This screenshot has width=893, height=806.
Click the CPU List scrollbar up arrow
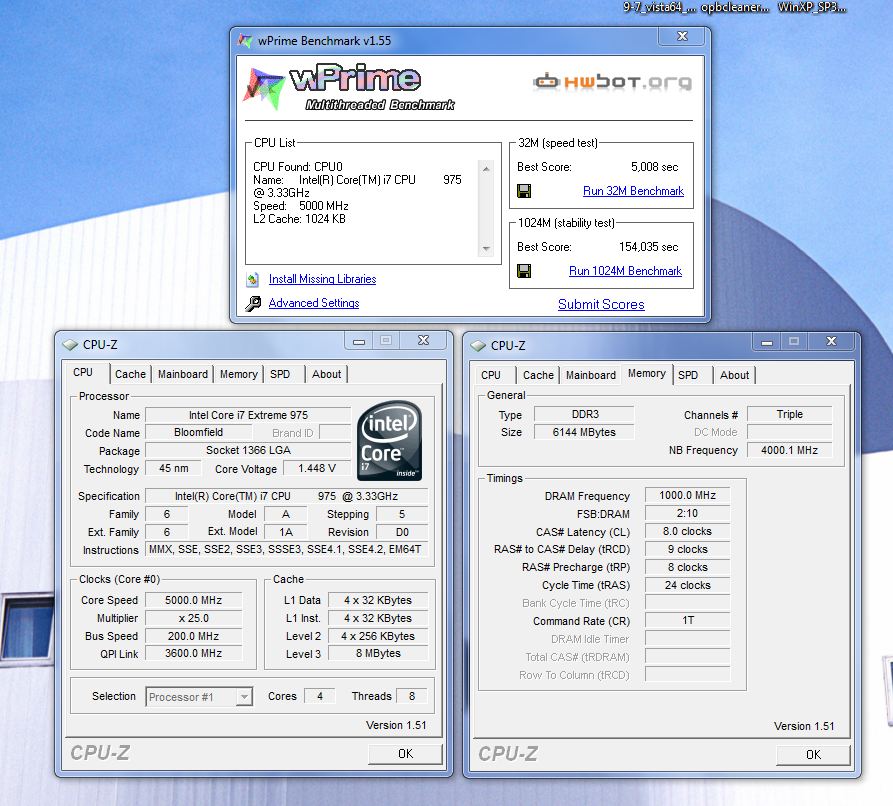(x=486, y=169)
